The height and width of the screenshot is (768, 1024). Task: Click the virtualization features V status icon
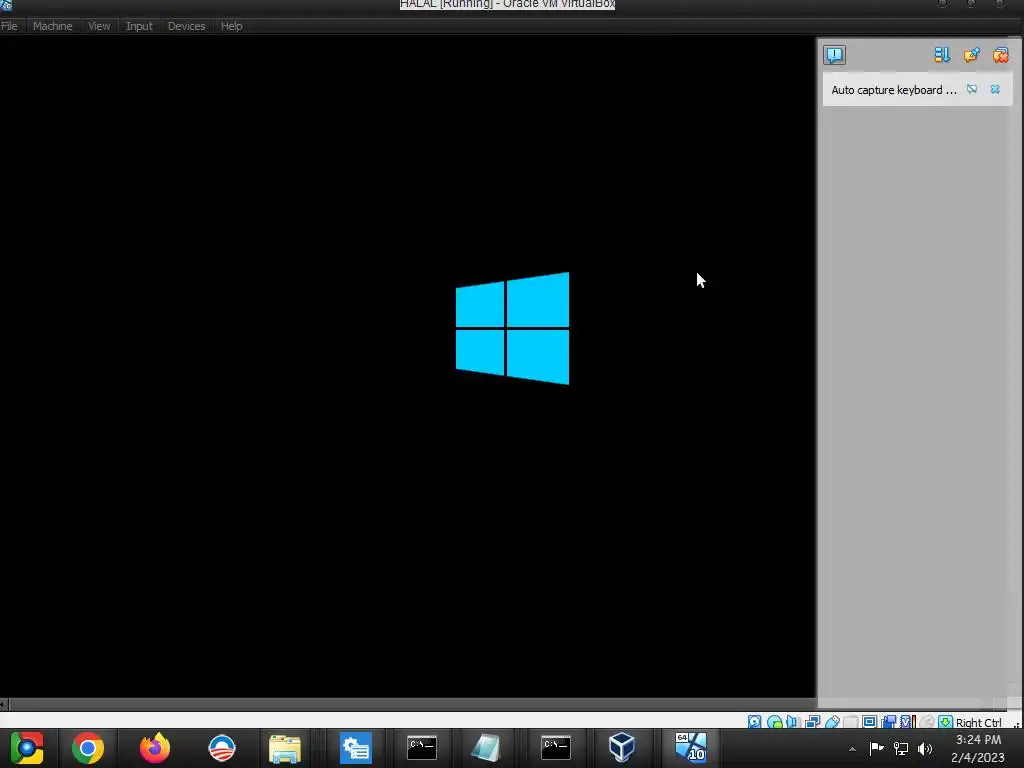coord(908,722)
